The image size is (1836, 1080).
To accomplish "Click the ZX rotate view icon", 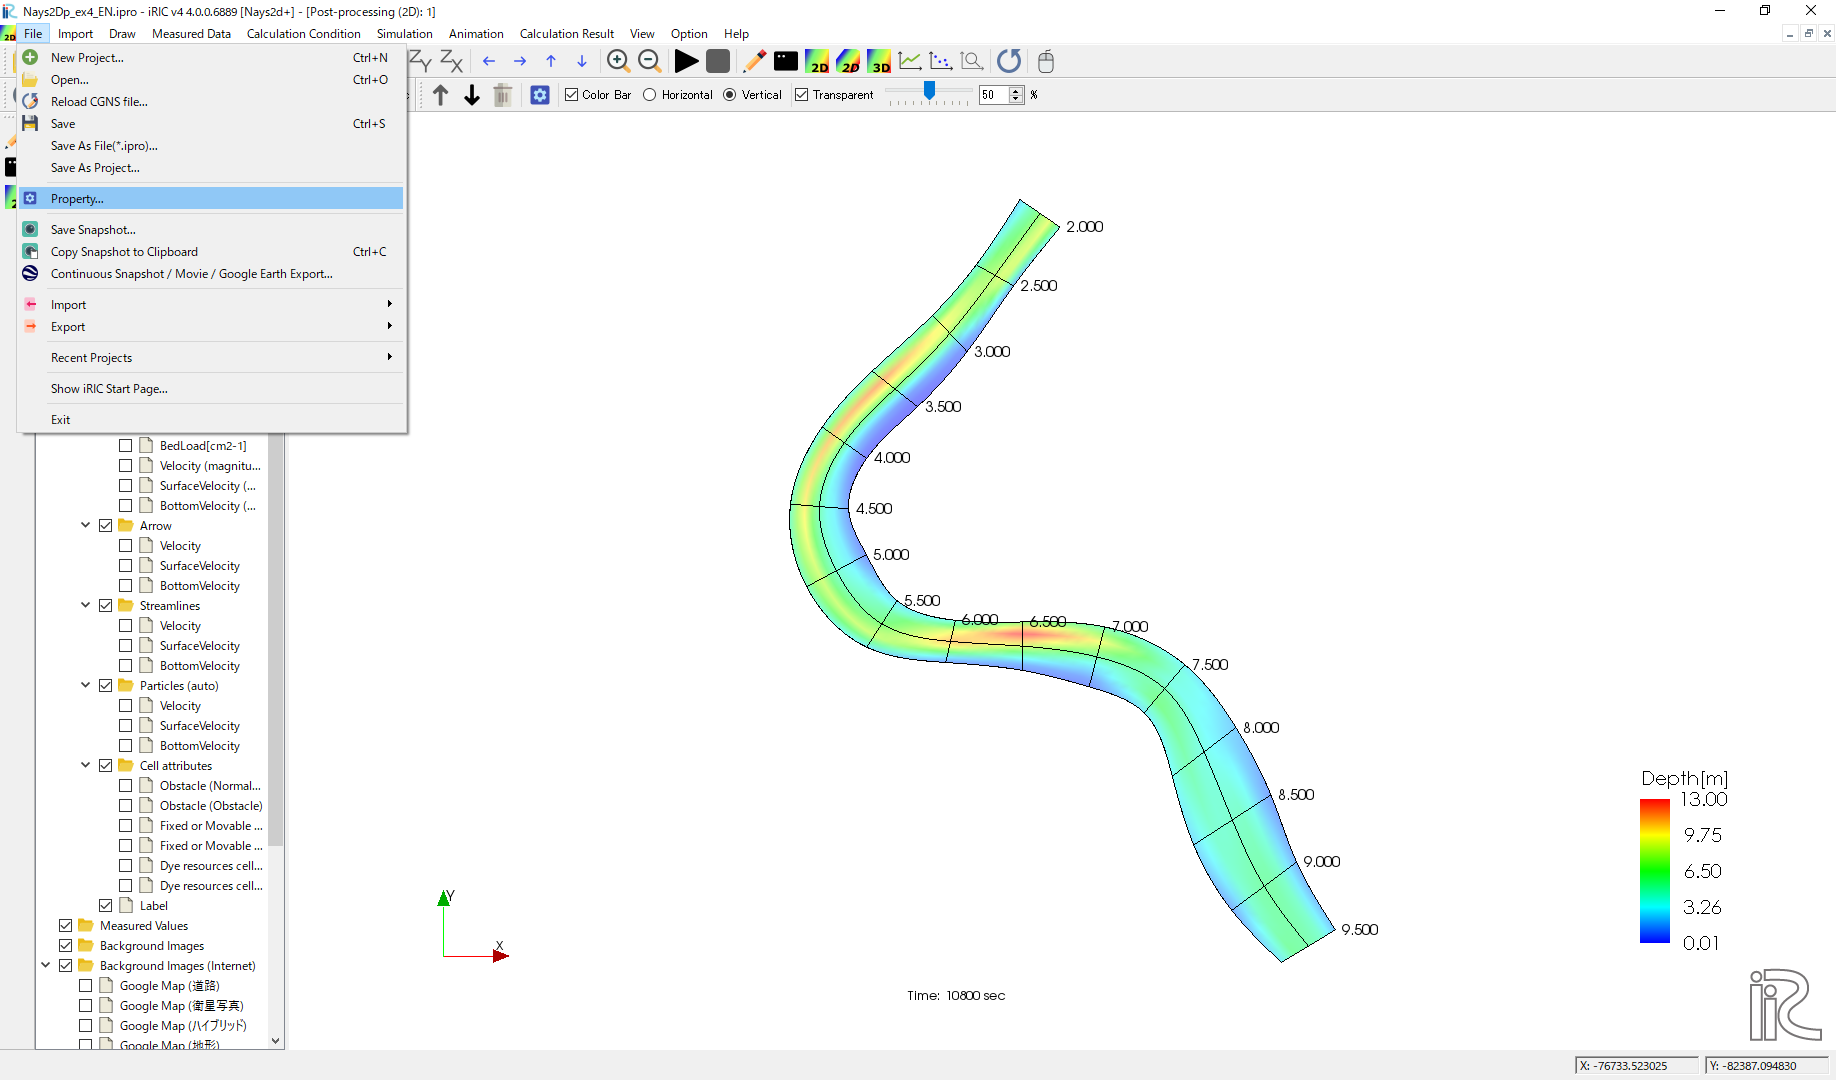I will coord(452,61).
